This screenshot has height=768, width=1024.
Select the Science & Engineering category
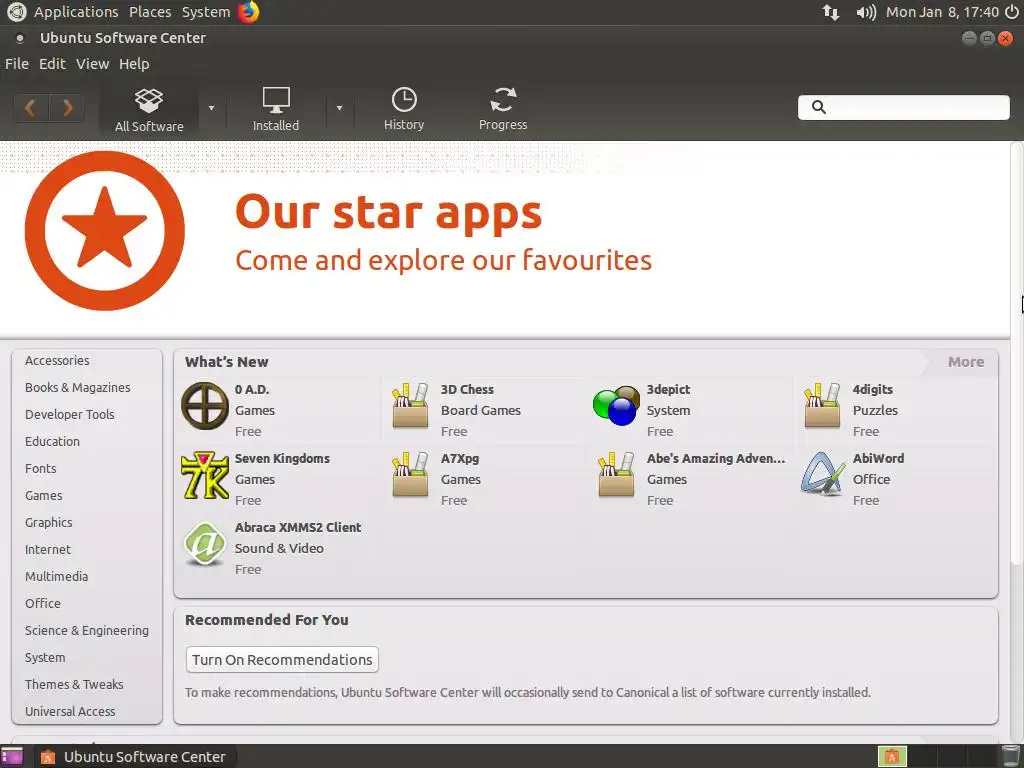point(87,630)
